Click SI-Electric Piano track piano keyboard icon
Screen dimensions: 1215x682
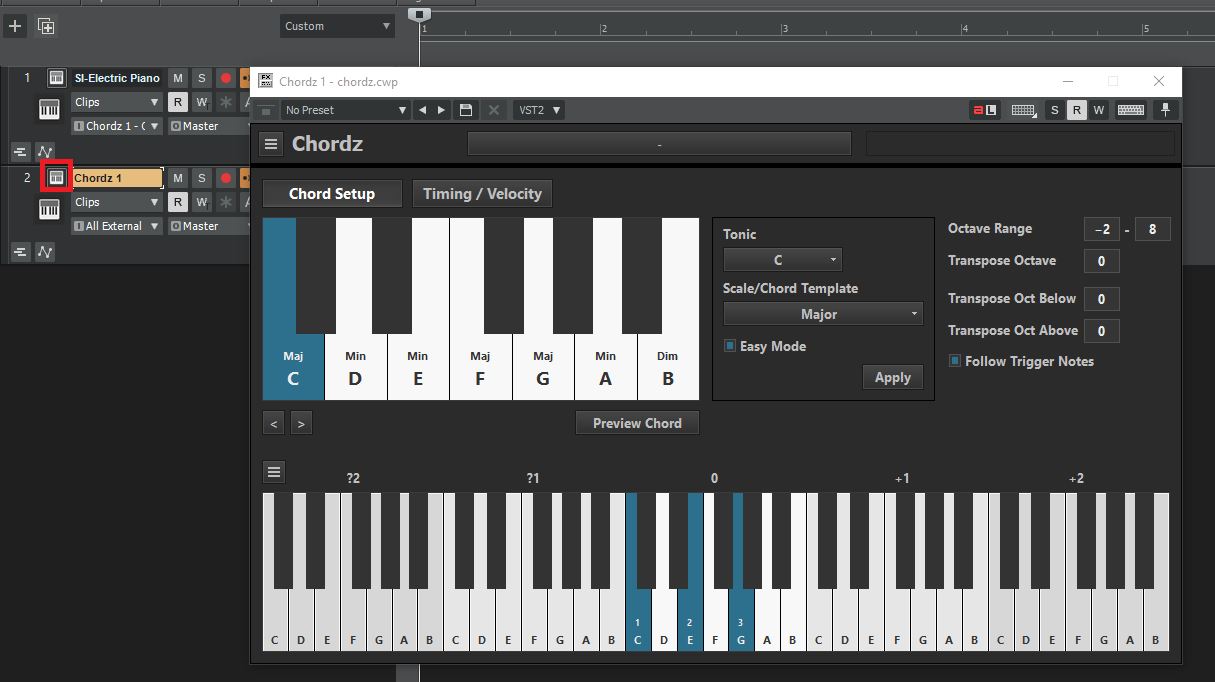coord(49,110)
